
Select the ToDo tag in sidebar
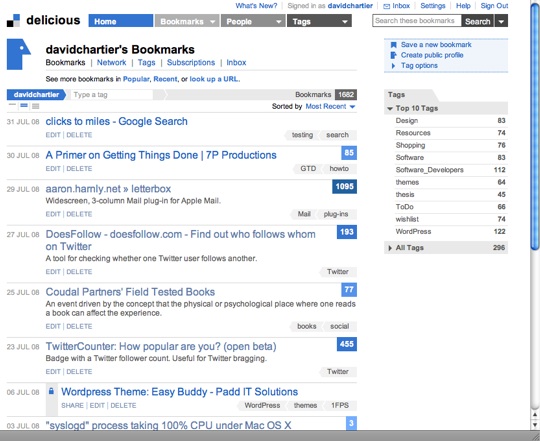[x=405, y=207]
